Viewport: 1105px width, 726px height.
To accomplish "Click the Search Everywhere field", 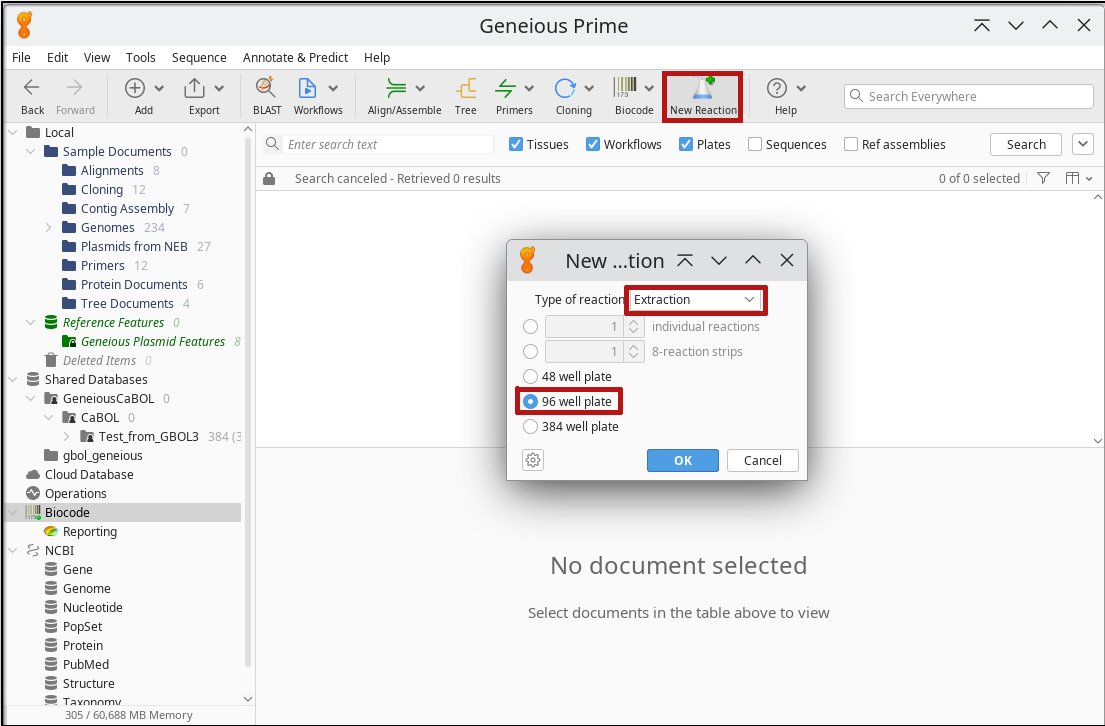I will point(968,96).
